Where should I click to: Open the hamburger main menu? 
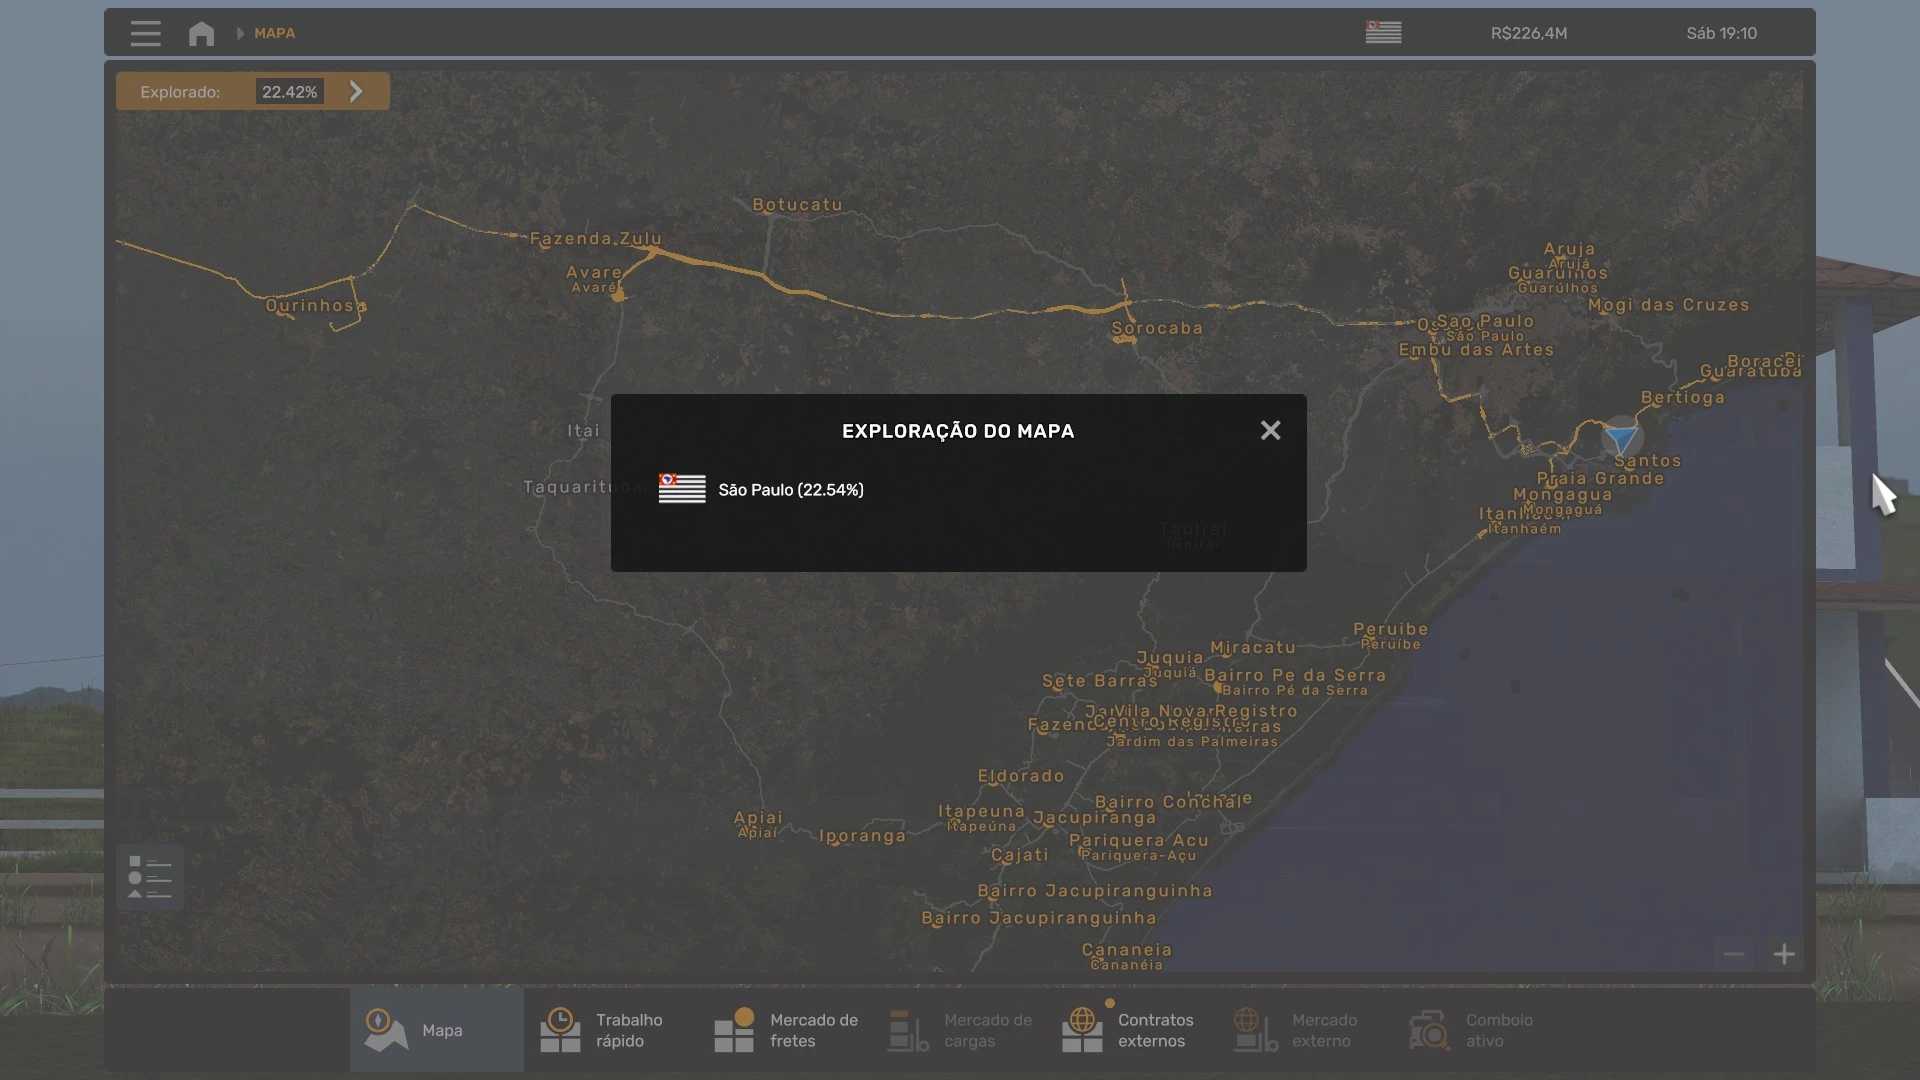click(x=145, y=33)
